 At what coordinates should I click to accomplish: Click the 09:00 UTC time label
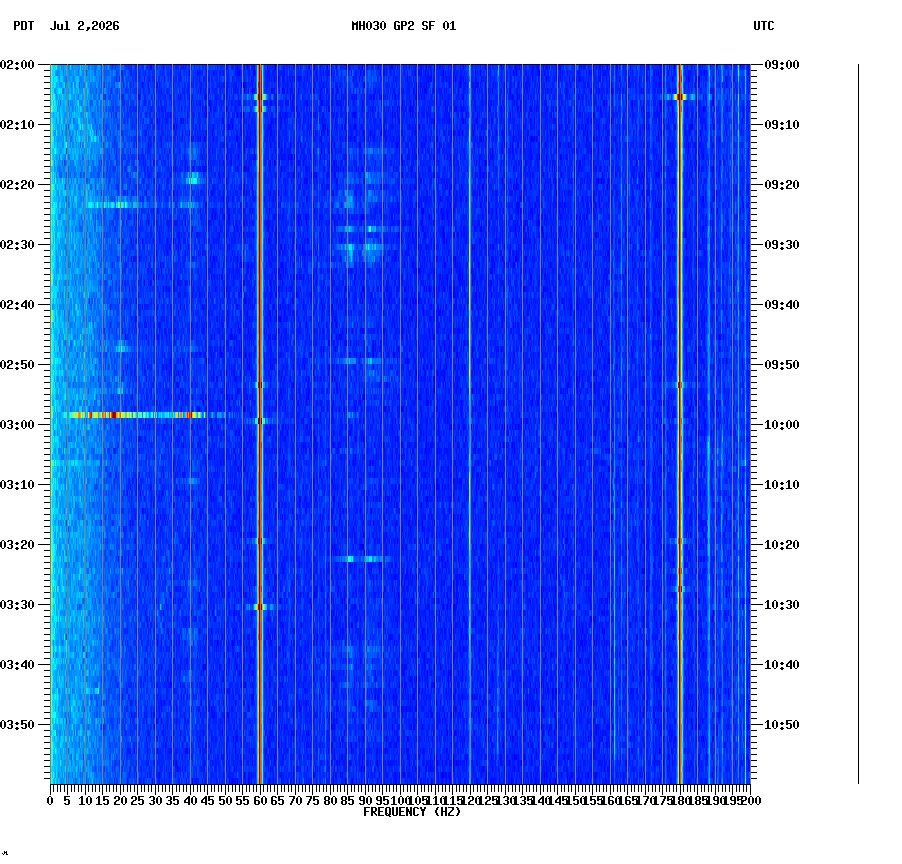[x=782, y=65]
